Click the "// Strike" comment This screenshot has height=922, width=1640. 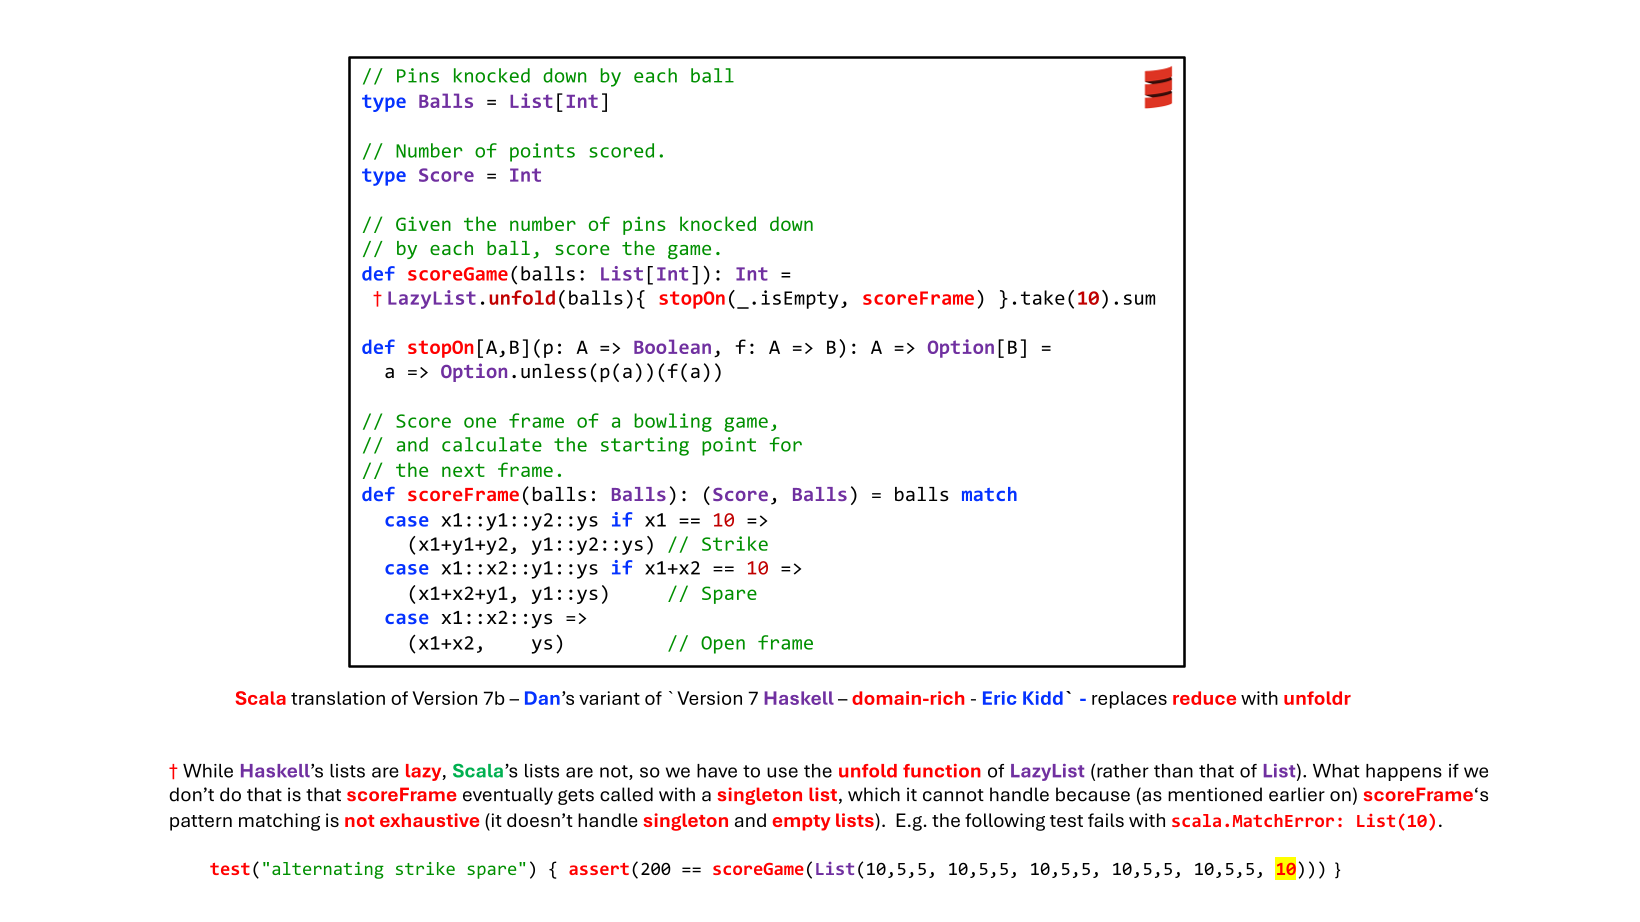(x=718, y=544)
